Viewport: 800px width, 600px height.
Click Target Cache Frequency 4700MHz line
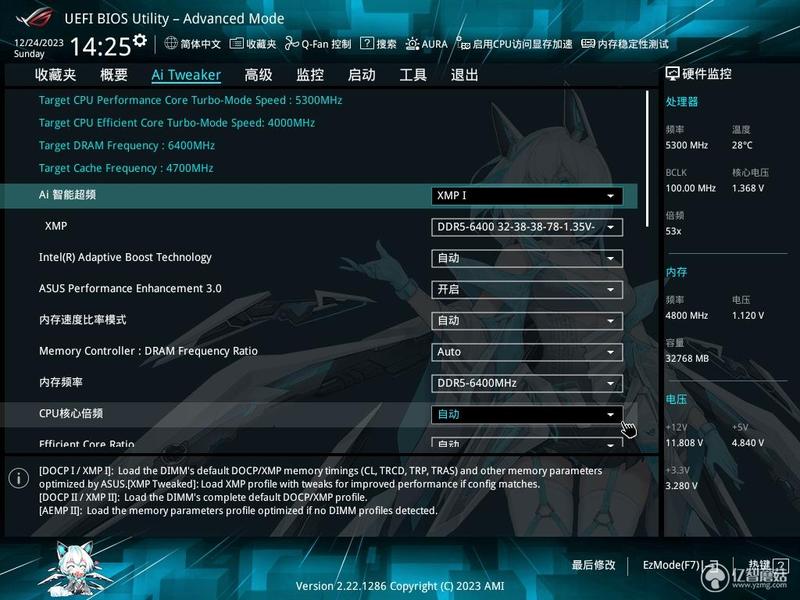click(126, 168)
